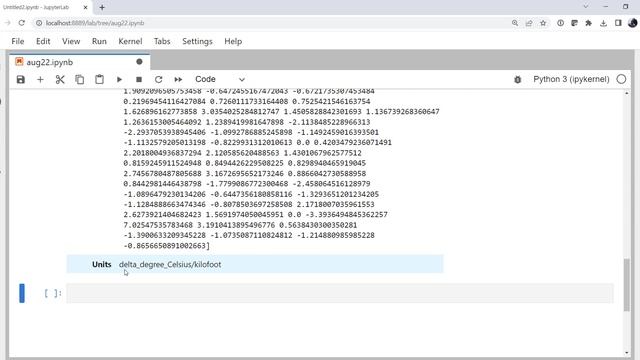This screenshot has height=360, width=640.
Task: Open browser zoom magnifier icon
Action: click(x=515, y=23)
